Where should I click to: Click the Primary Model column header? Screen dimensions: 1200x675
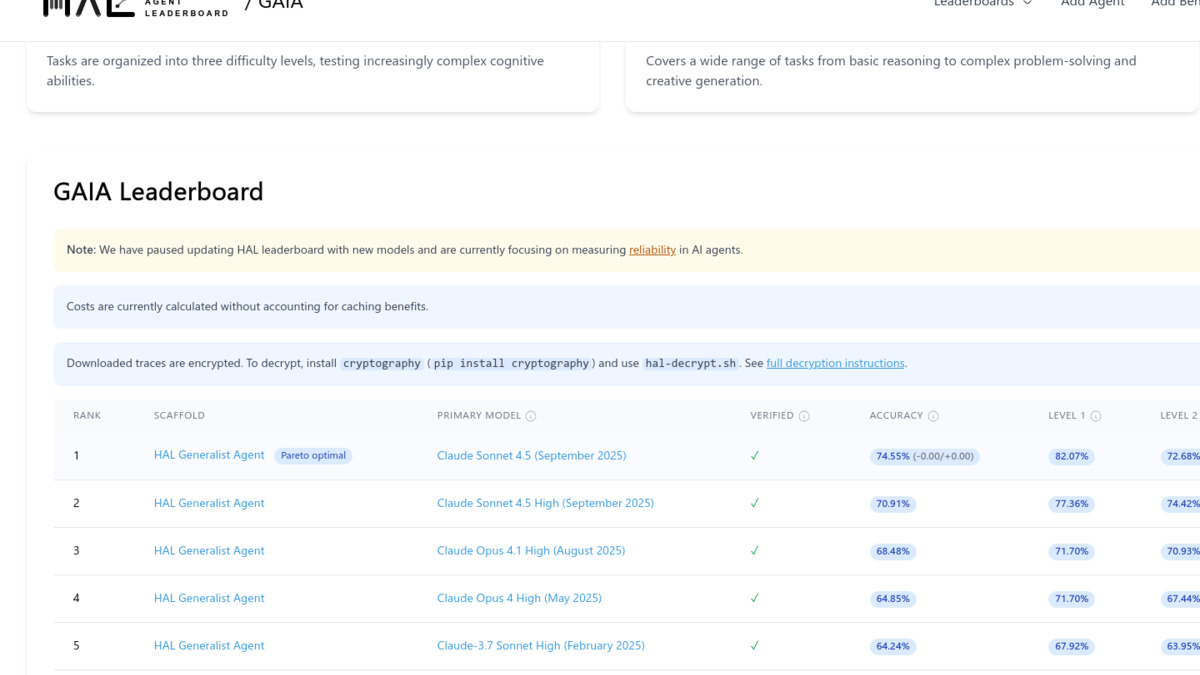click(x=479, y=416)
